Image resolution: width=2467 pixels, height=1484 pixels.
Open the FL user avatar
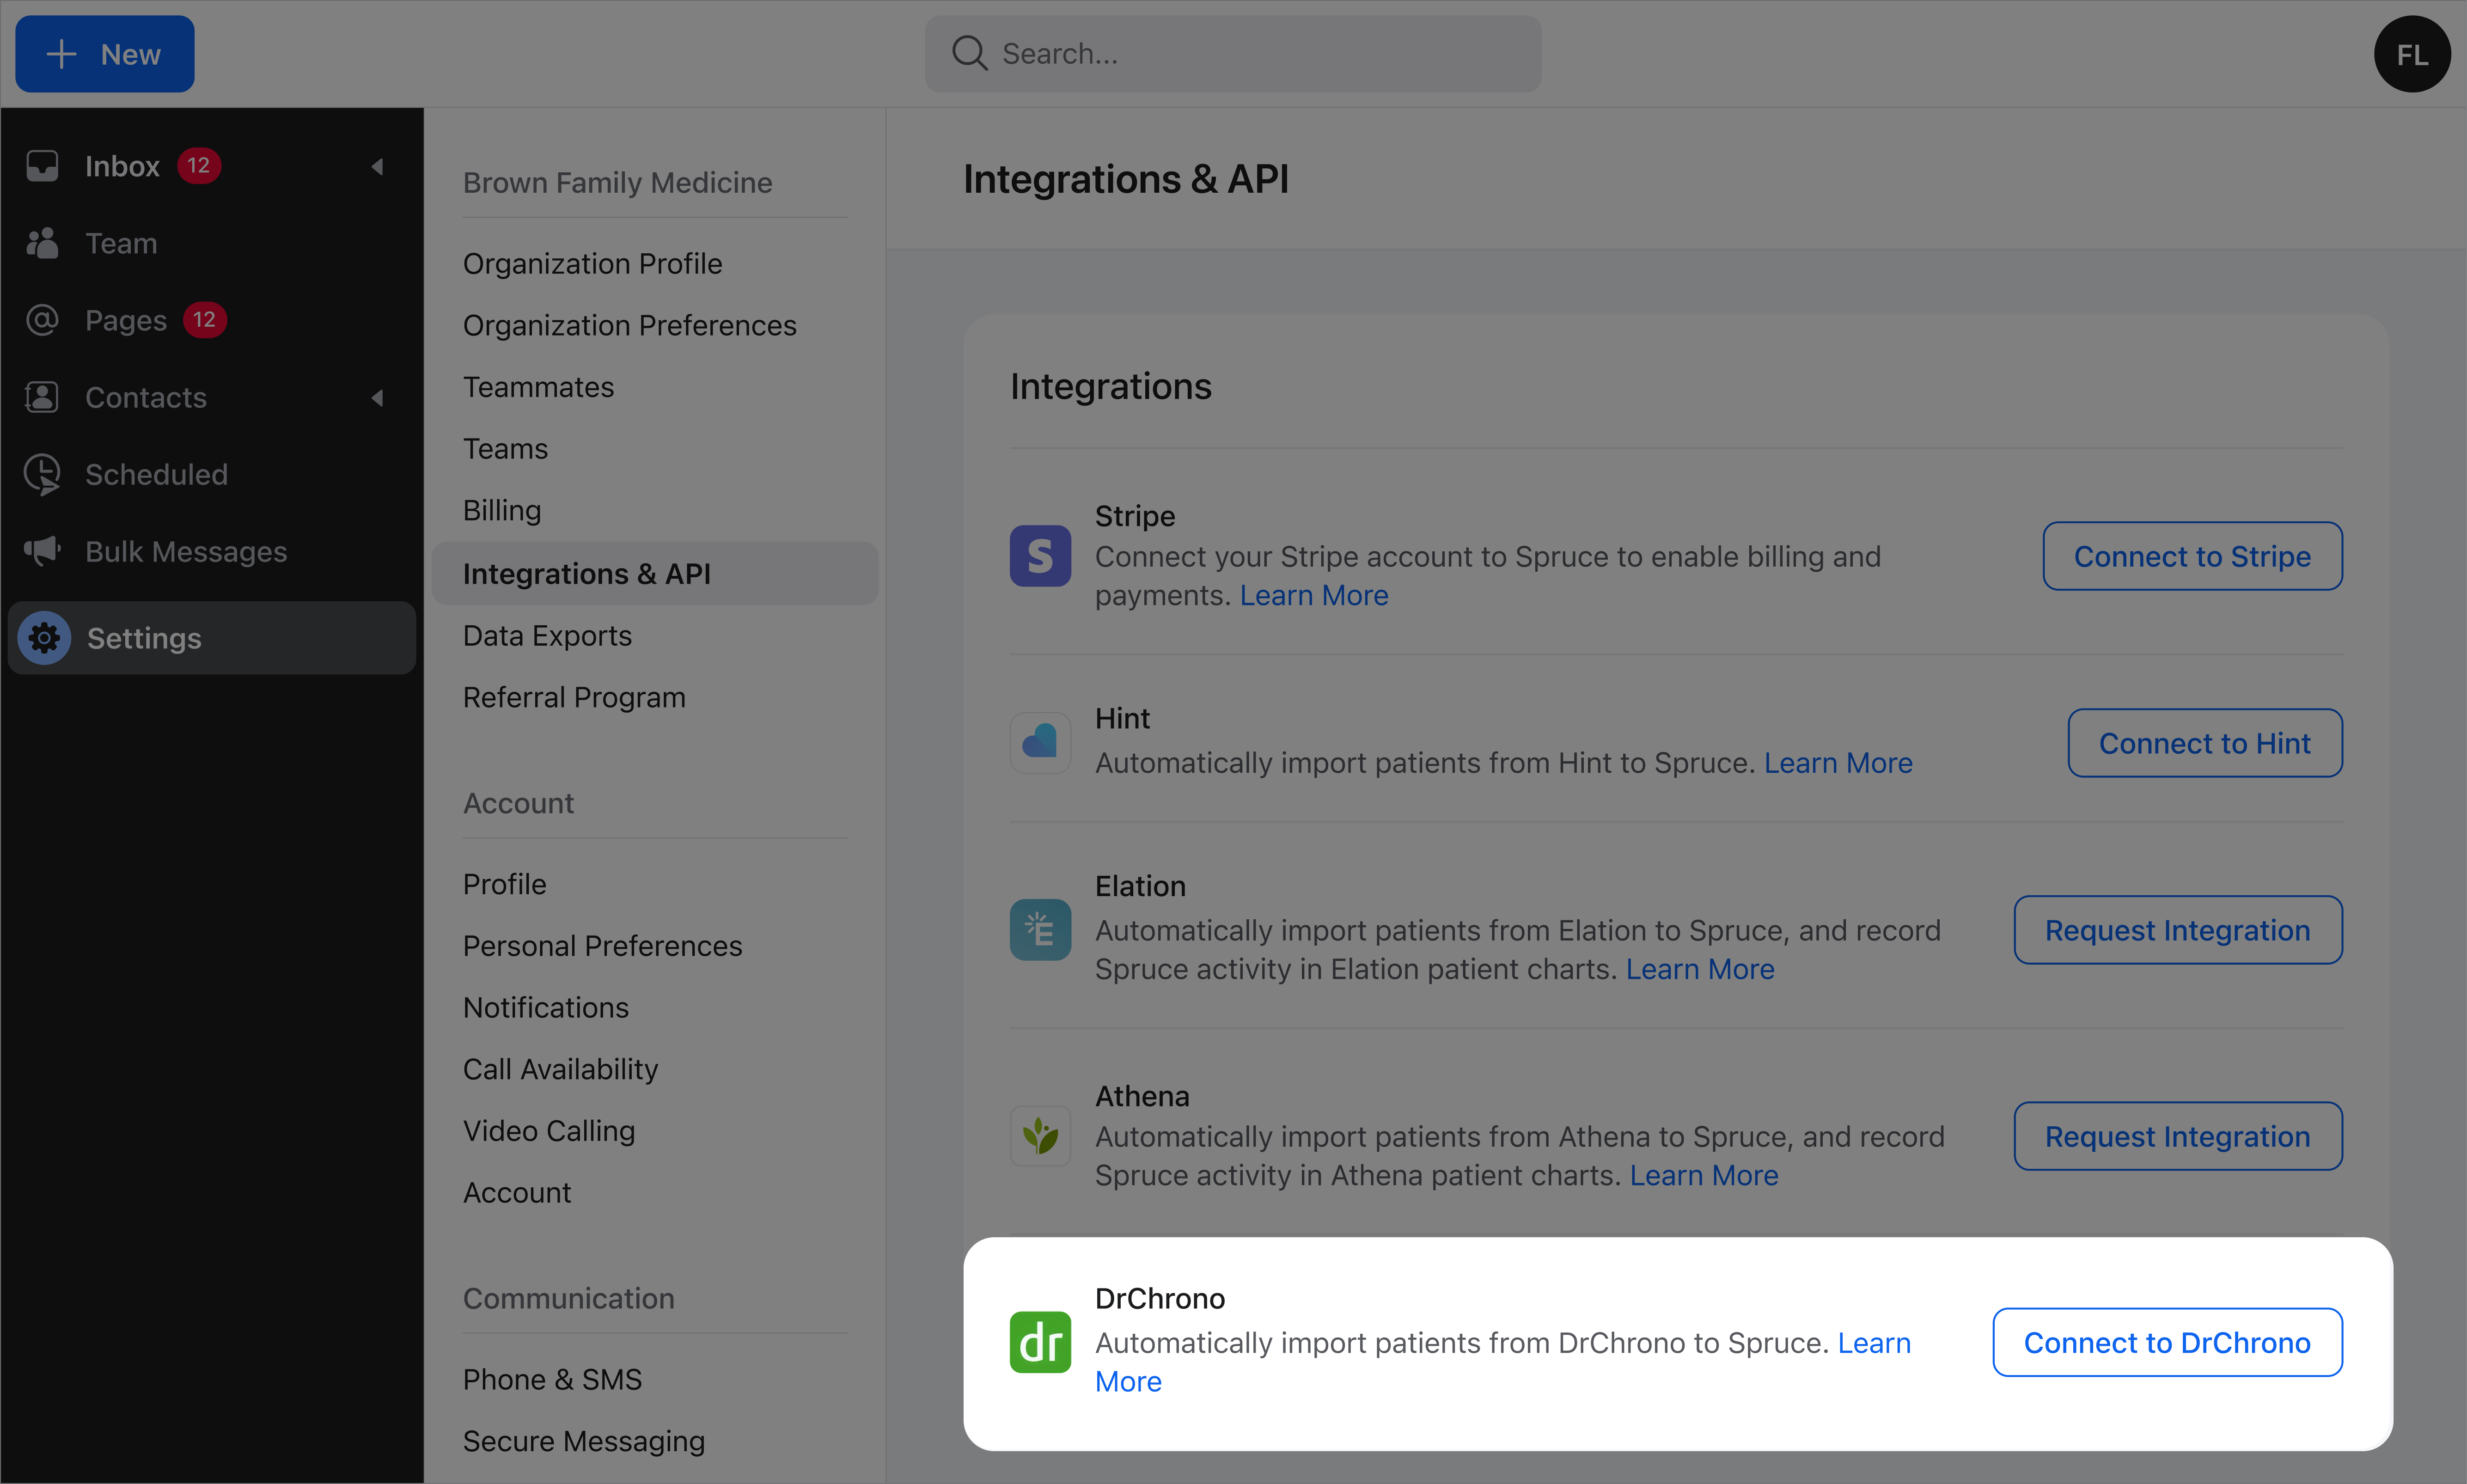pyautogui.click(x=2412, y=54)
